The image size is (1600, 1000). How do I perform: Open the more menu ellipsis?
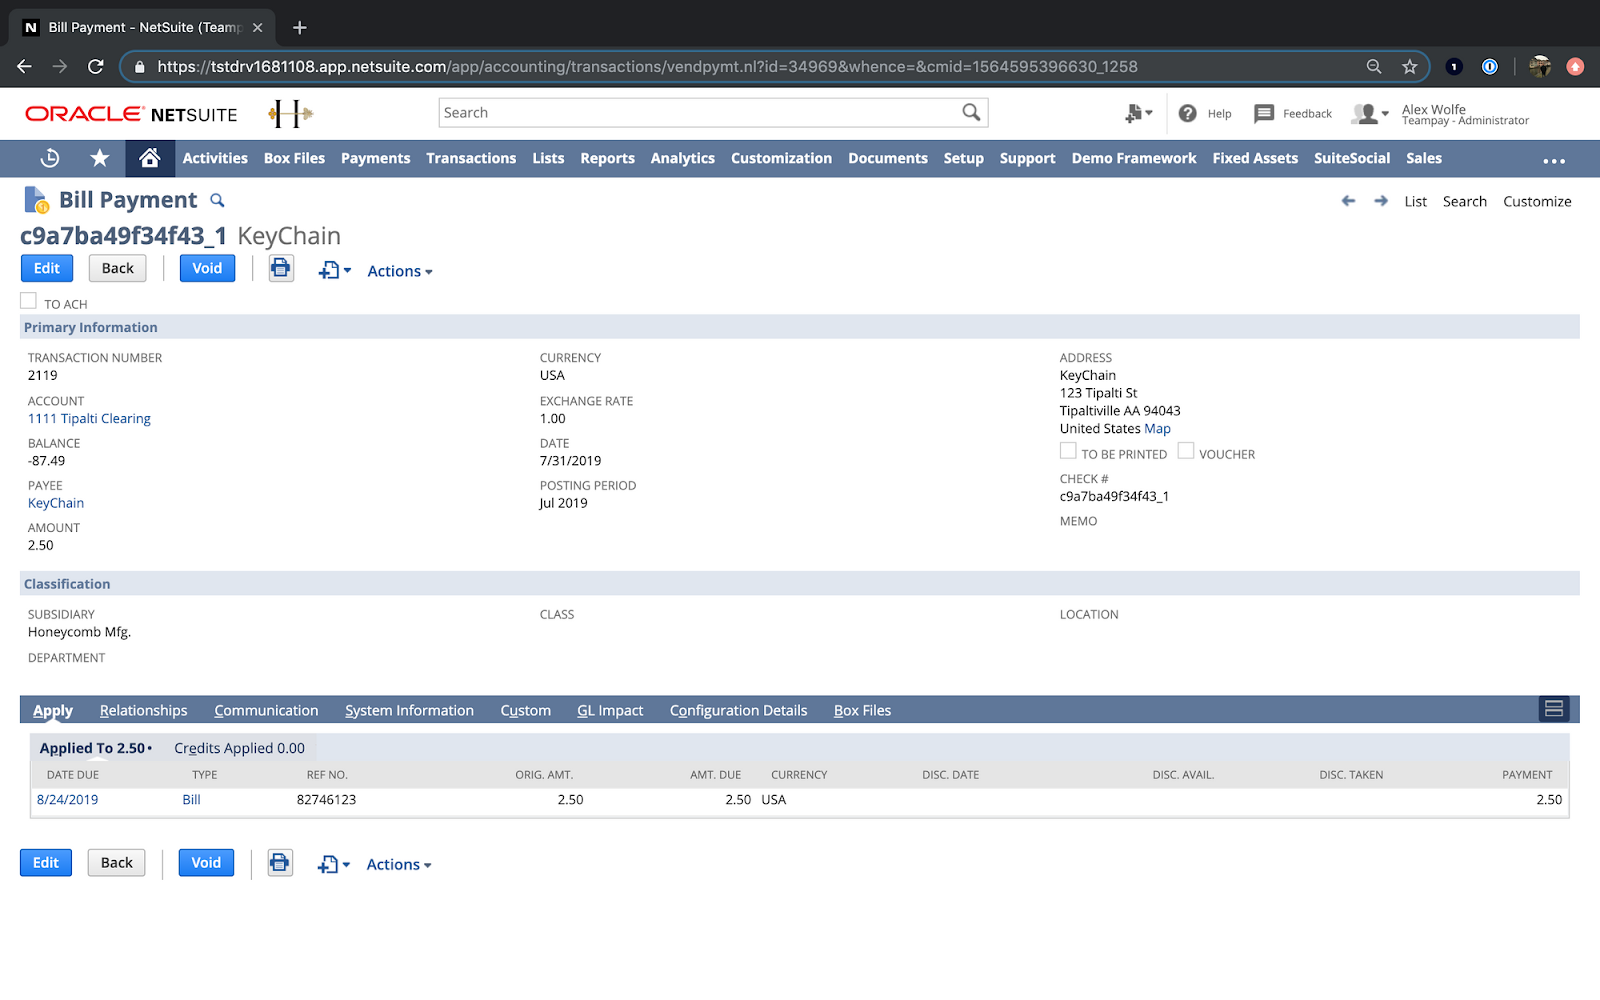click(x=1554, y=160)
